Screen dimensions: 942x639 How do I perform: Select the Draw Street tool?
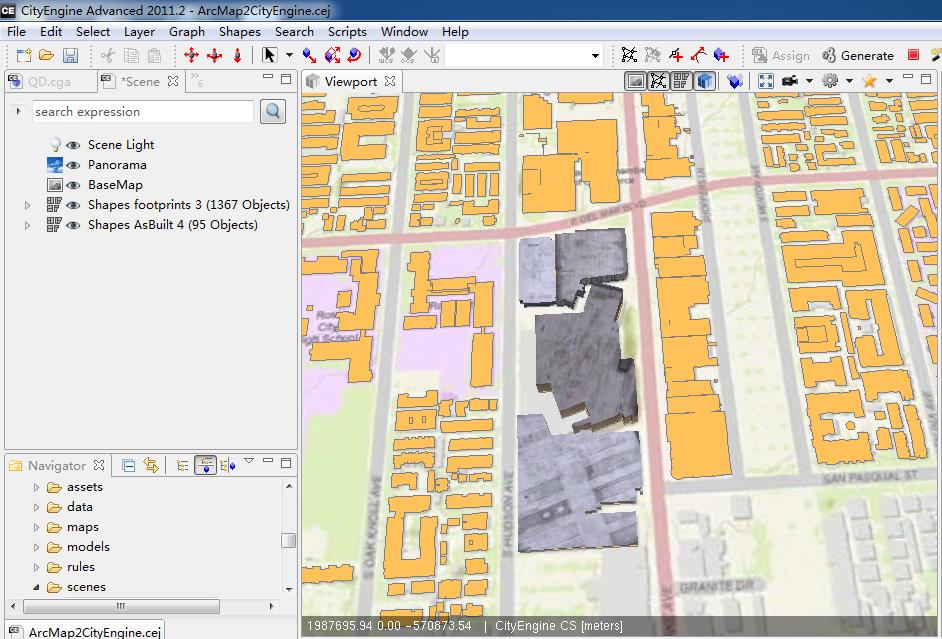676,55
